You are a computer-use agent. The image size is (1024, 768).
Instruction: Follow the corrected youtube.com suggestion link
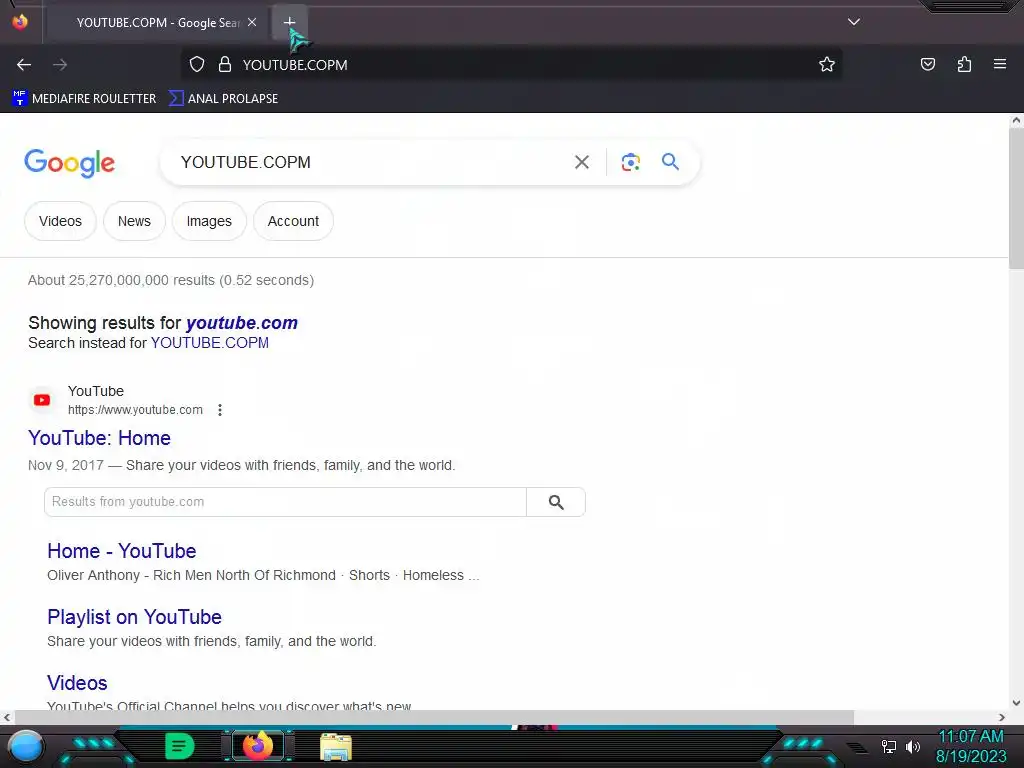point(242,323)
